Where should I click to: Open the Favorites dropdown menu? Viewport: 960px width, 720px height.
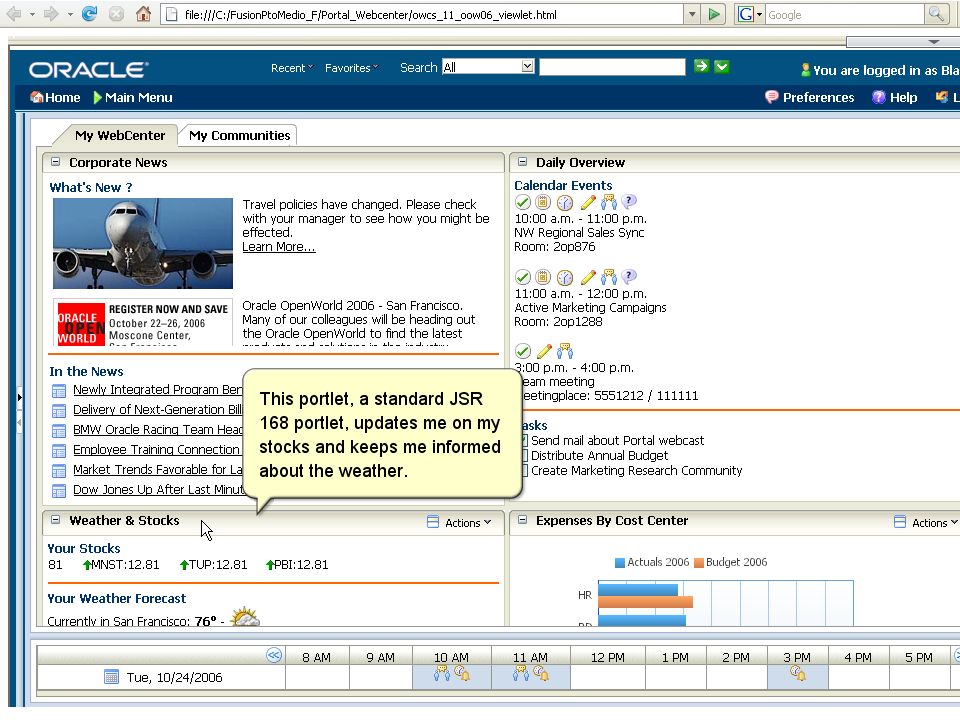coord(351,67)
